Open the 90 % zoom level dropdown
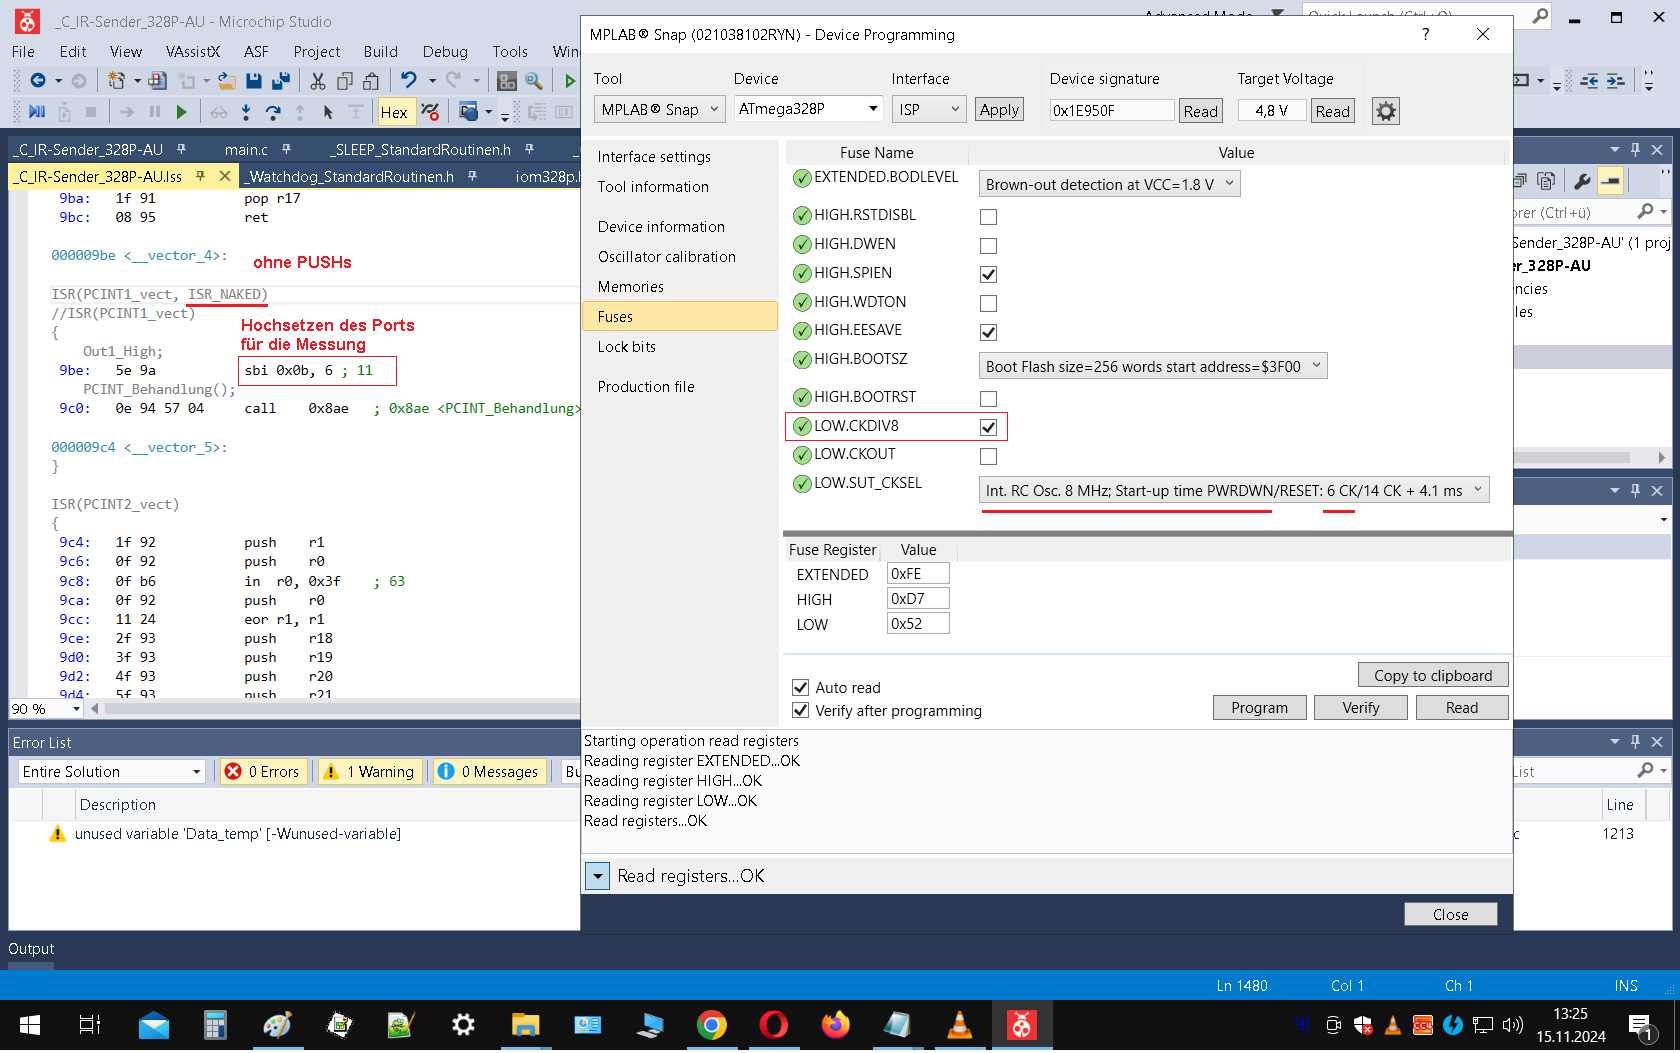 (46, 708)
